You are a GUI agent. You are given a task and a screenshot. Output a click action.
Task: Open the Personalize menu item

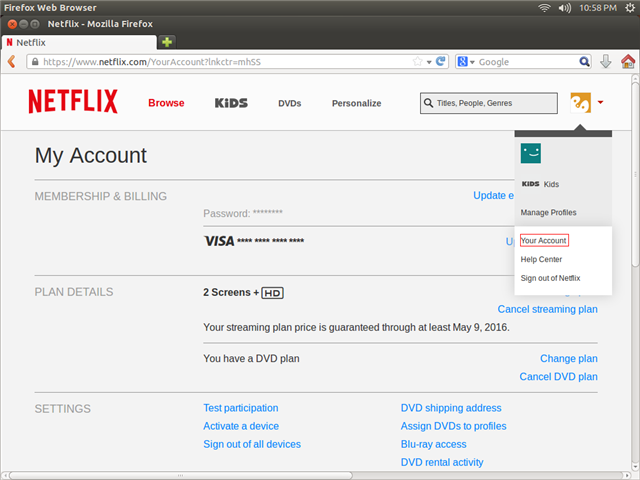356,103
